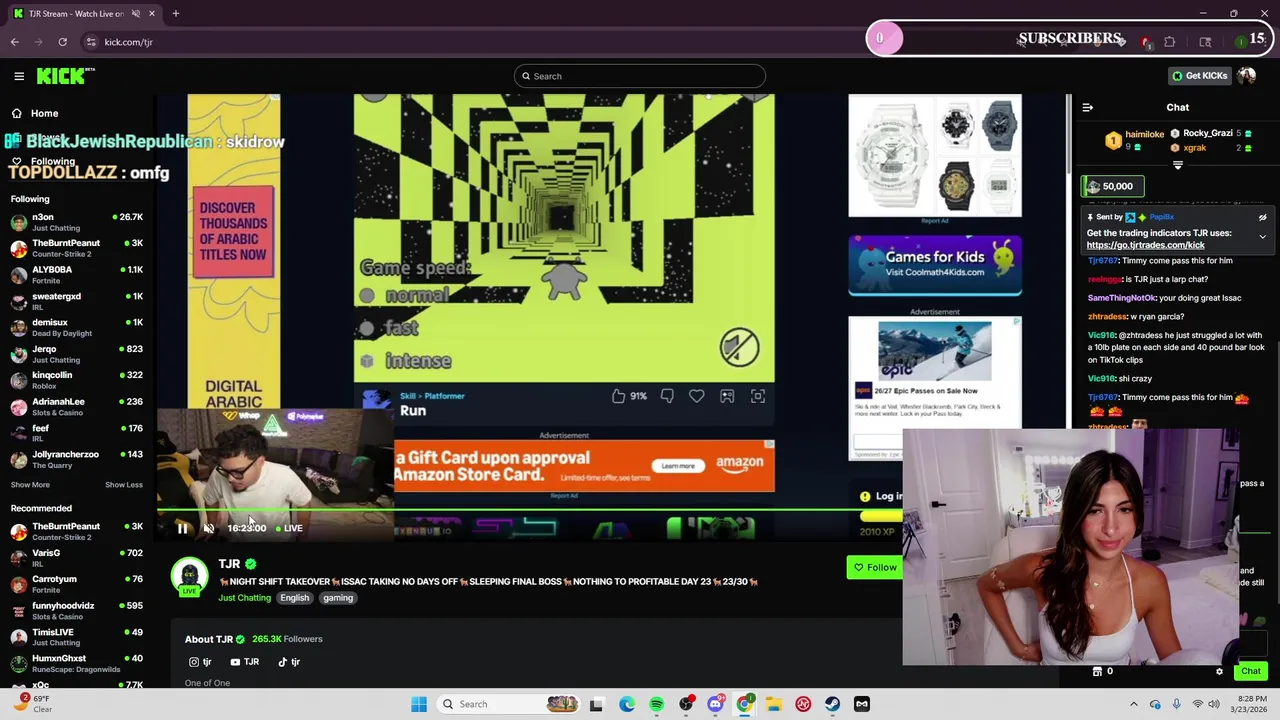
Task: Open Jollyrancherzoo's channel
Action: click(x=77, y=459)
